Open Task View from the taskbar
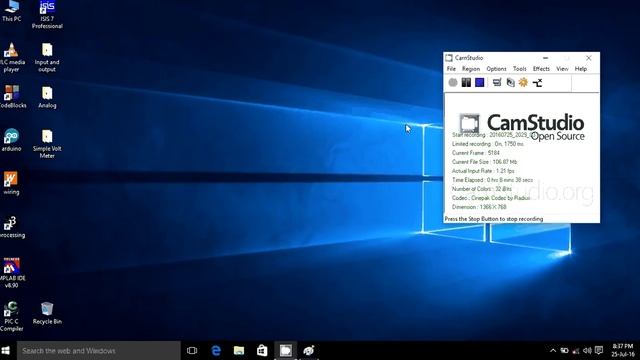 point(192,351)
